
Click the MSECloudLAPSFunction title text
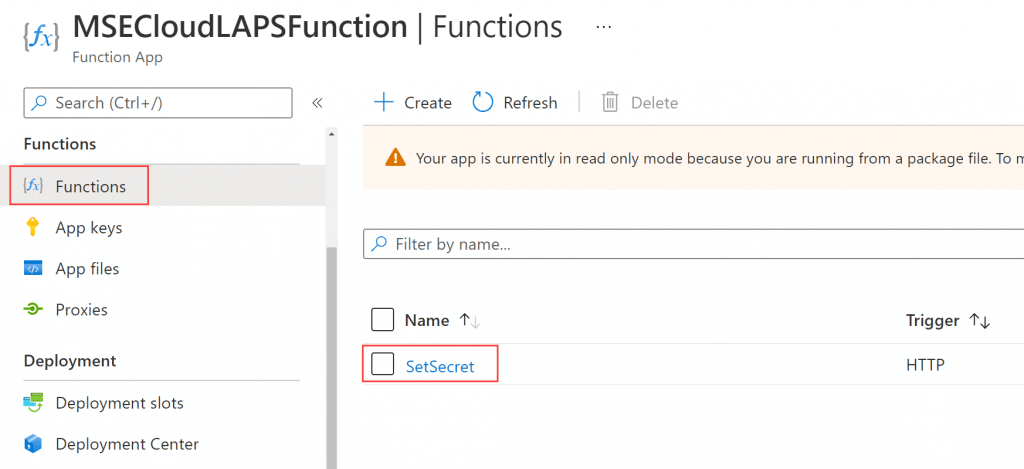pyautogui.click(x=240, y=27)
